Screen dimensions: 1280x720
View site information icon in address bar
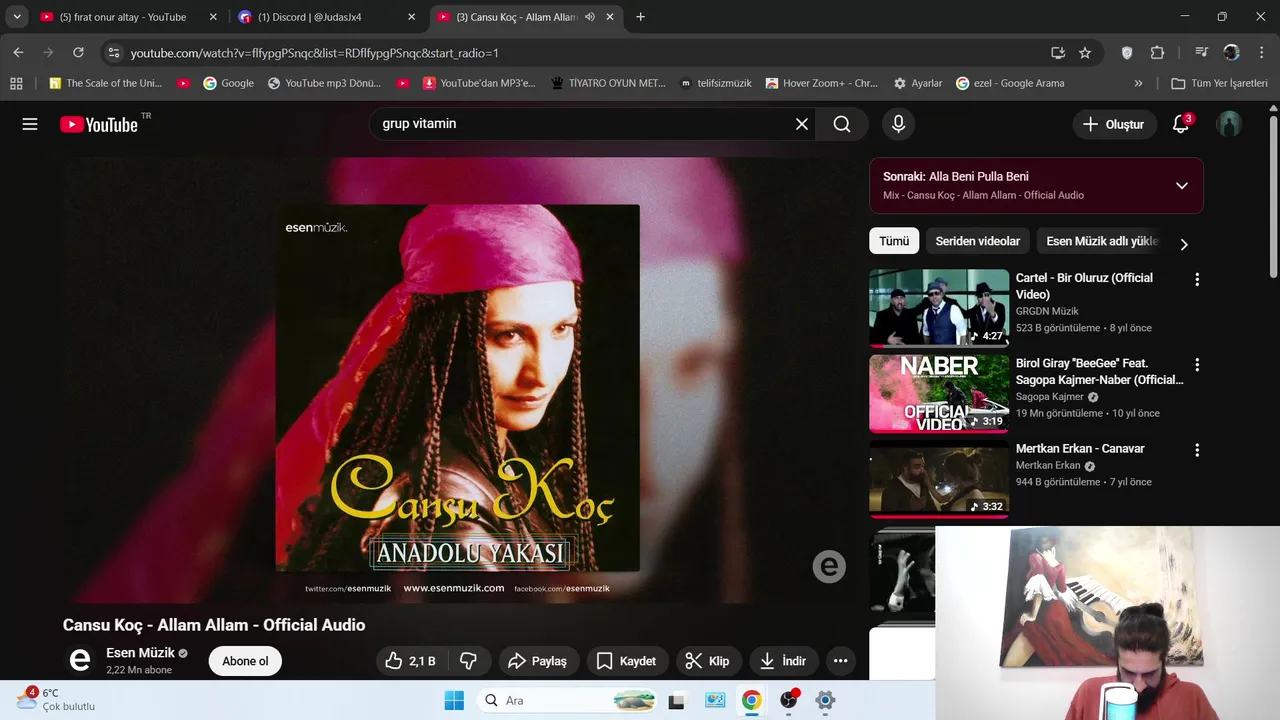pyautogui.click(x=114, y=53)
